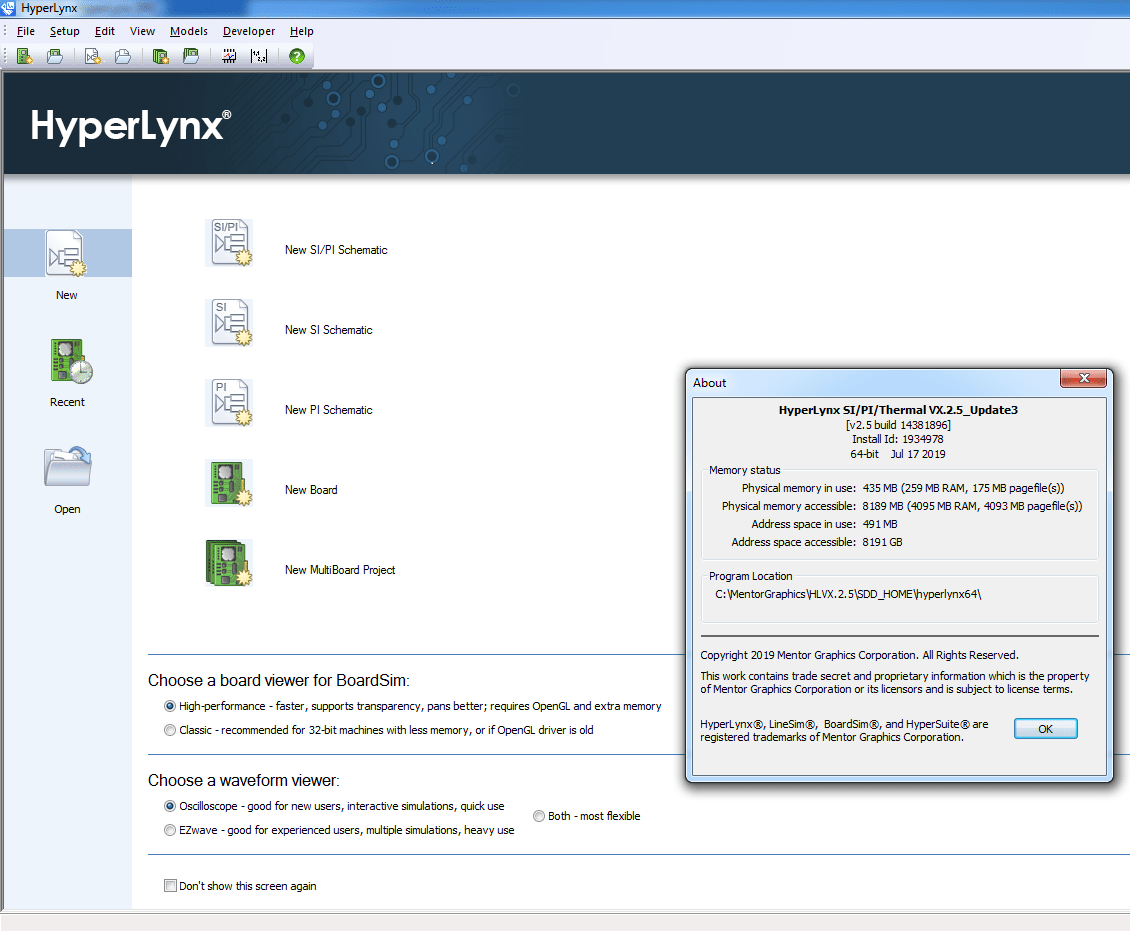Click the New Board toolbar icon

24,56
